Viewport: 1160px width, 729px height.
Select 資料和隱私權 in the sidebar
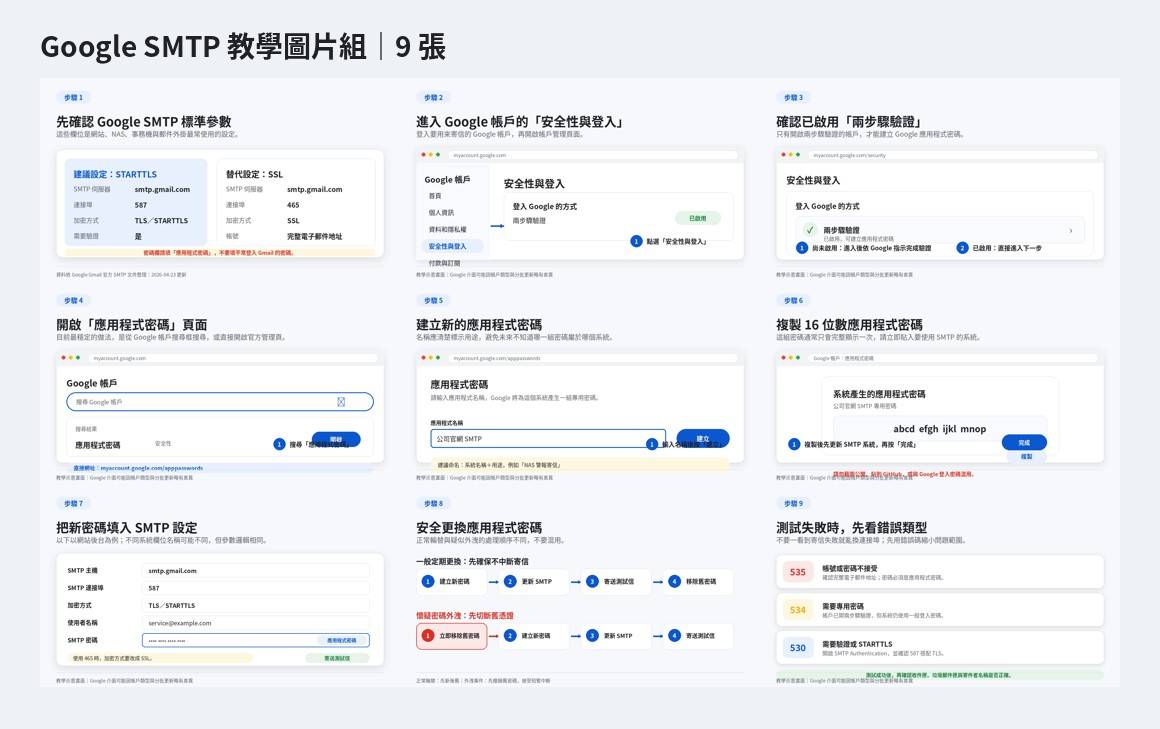click(448, 229)
